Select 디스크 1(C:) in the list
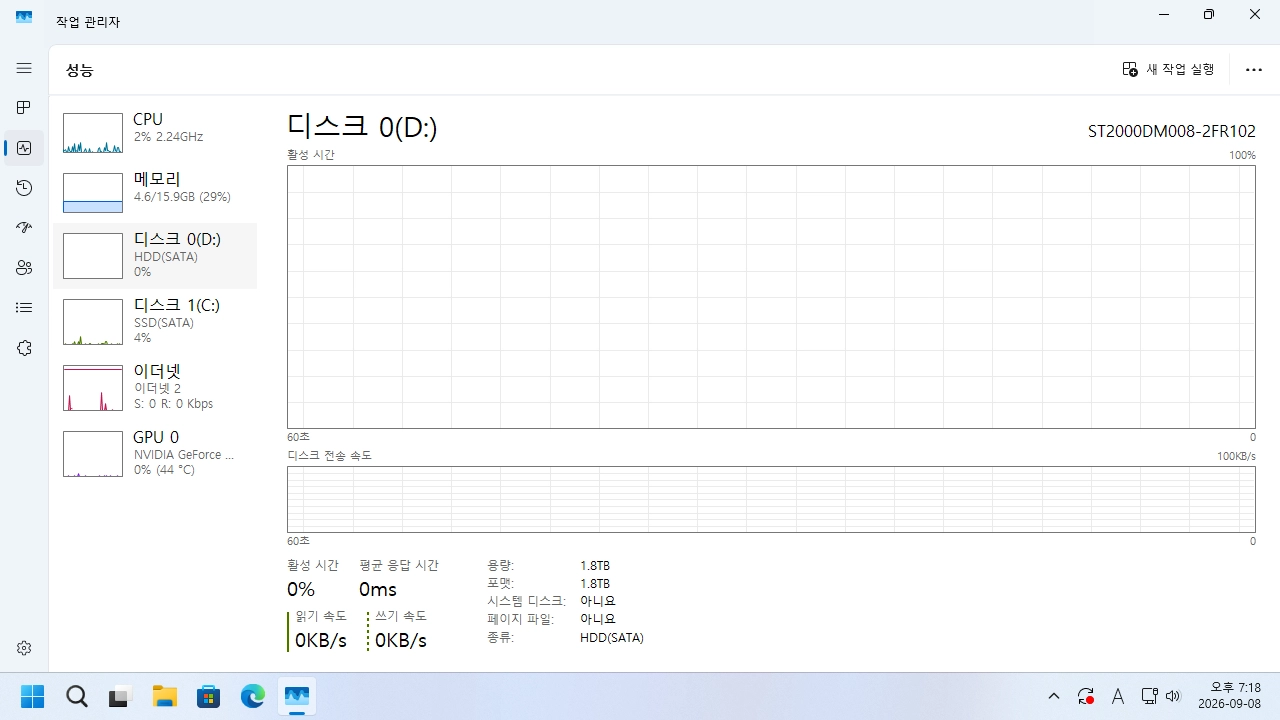Image resolution: width=1280 pixels, height=720 pixels. (x=155, y=321)
